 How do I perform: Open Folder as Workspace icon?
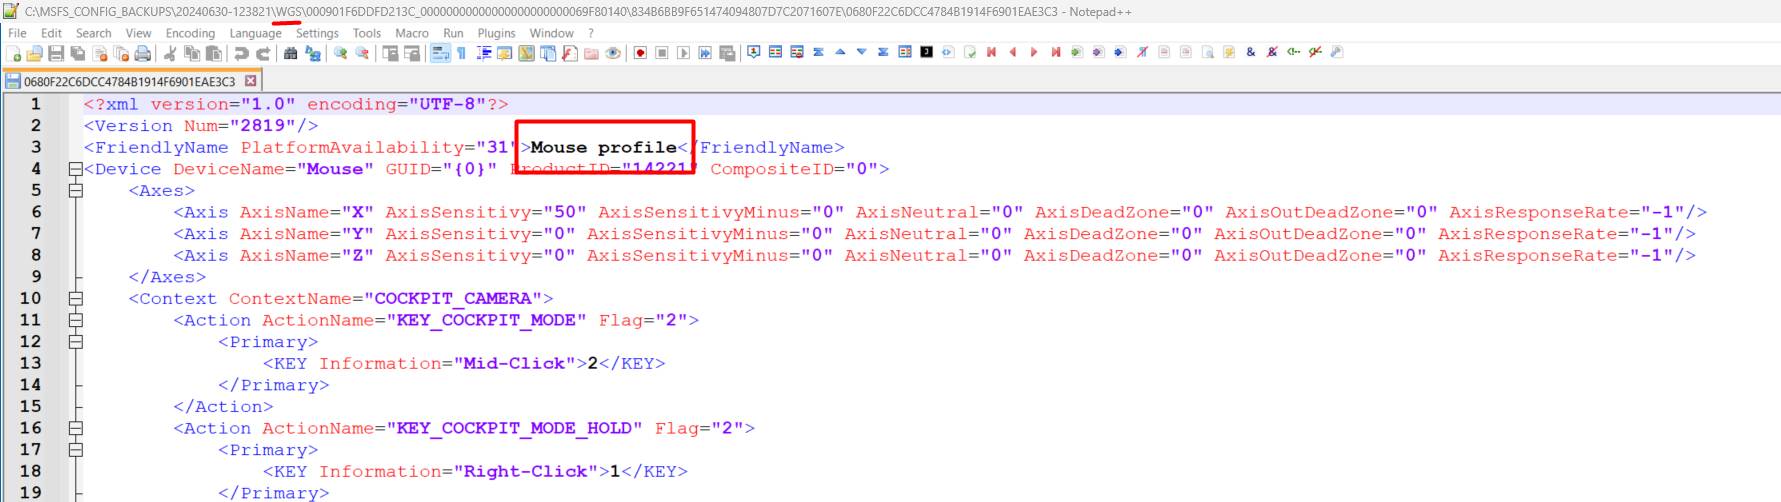click(x=591, y=53)
